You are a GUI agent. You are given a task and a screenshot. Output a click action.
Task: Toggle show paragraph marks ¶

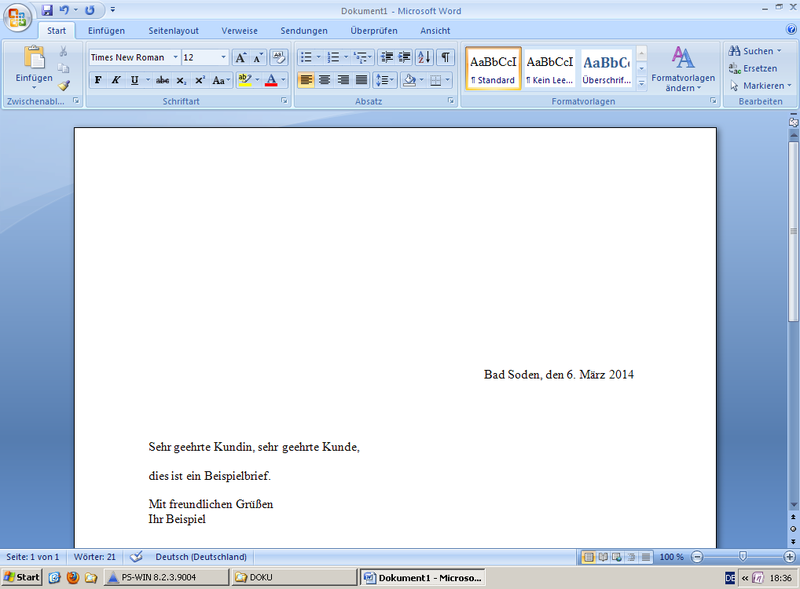(x=445, y=57)
